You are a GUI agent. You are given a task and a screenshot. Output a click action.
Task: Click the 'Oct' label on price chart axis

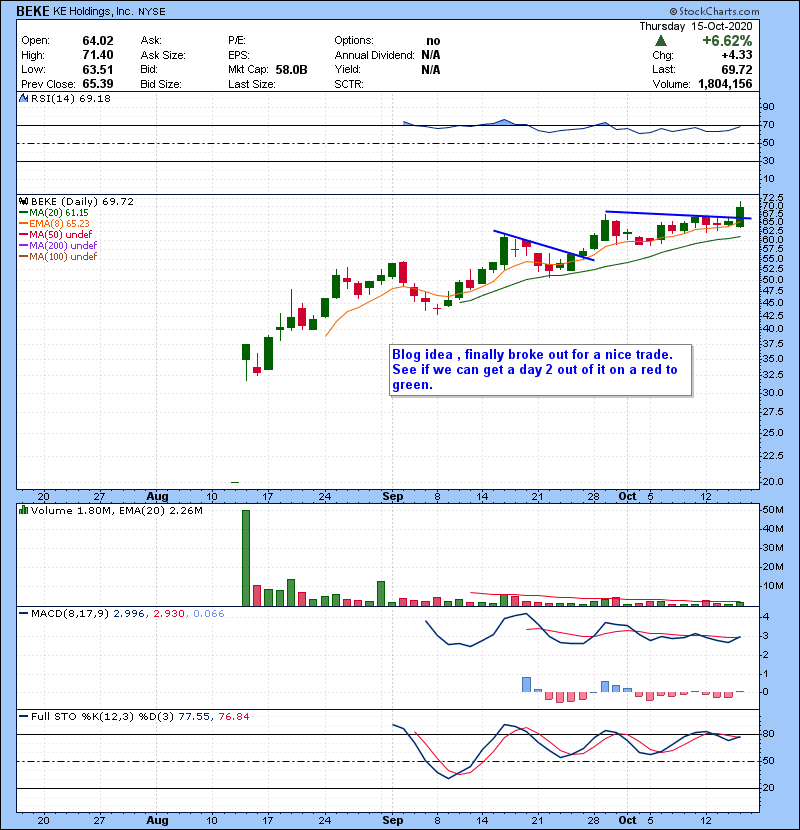coord(627,497)
